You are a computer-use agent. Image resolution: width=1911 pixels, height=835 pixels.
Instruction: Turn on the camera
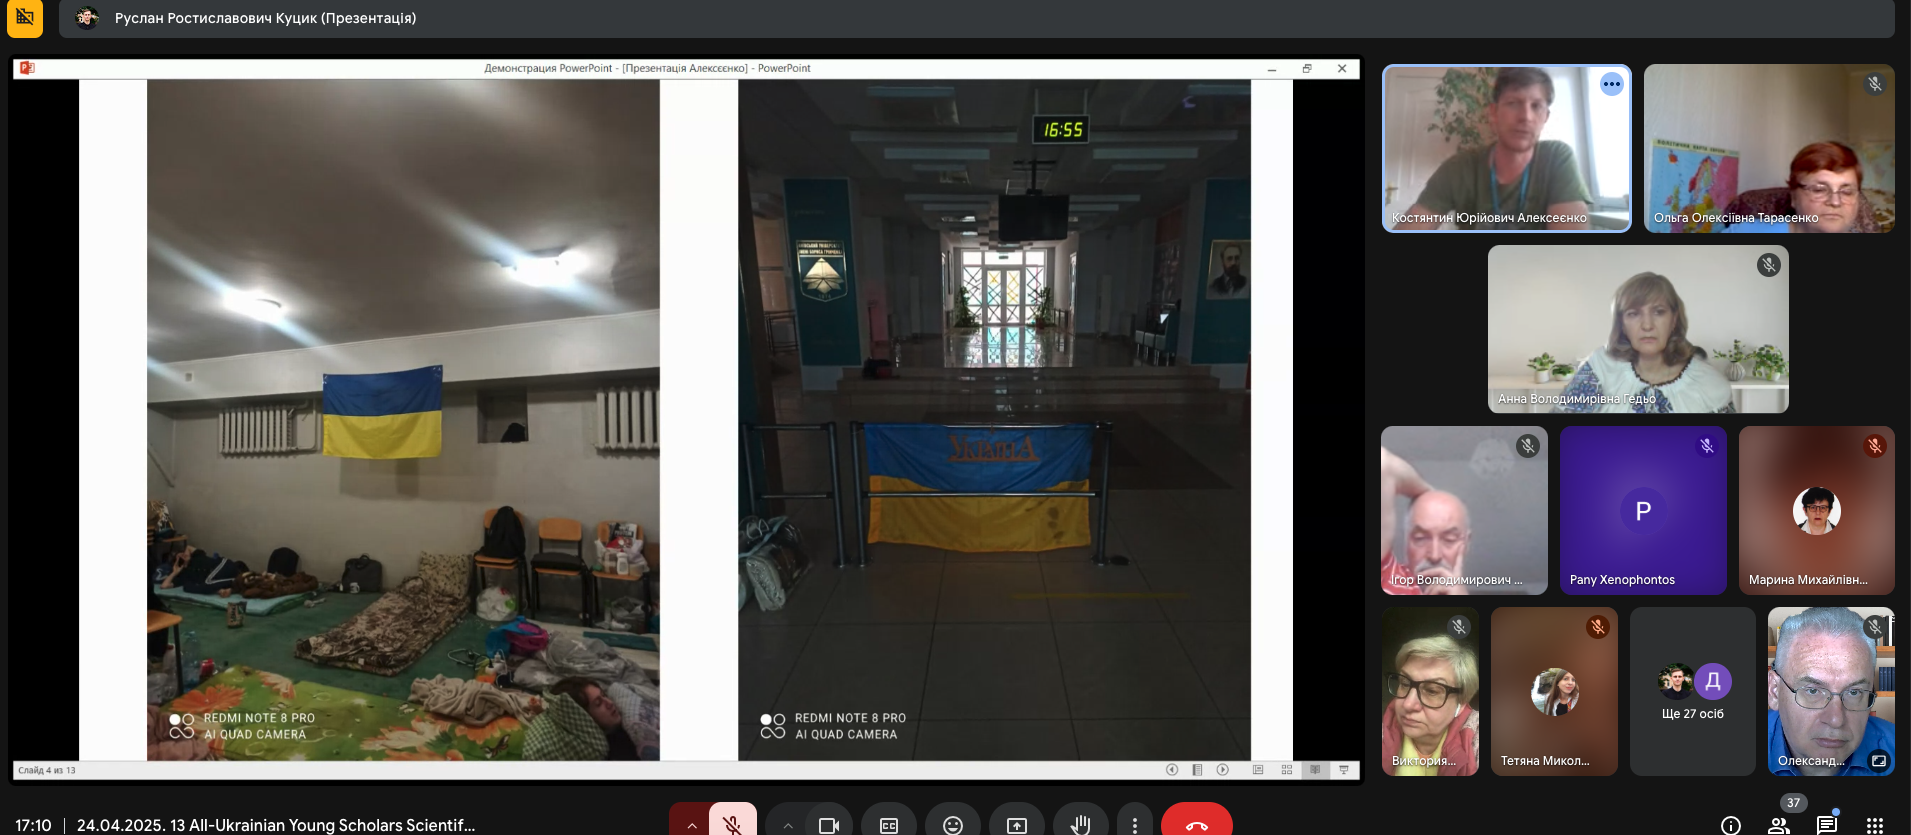click(828, 824)
